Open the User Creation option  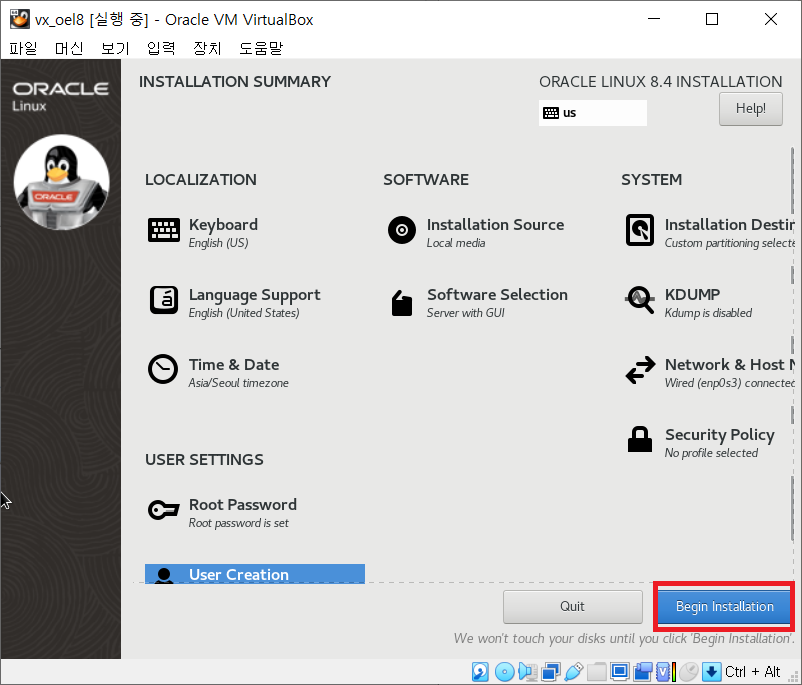tap(255, 573)
